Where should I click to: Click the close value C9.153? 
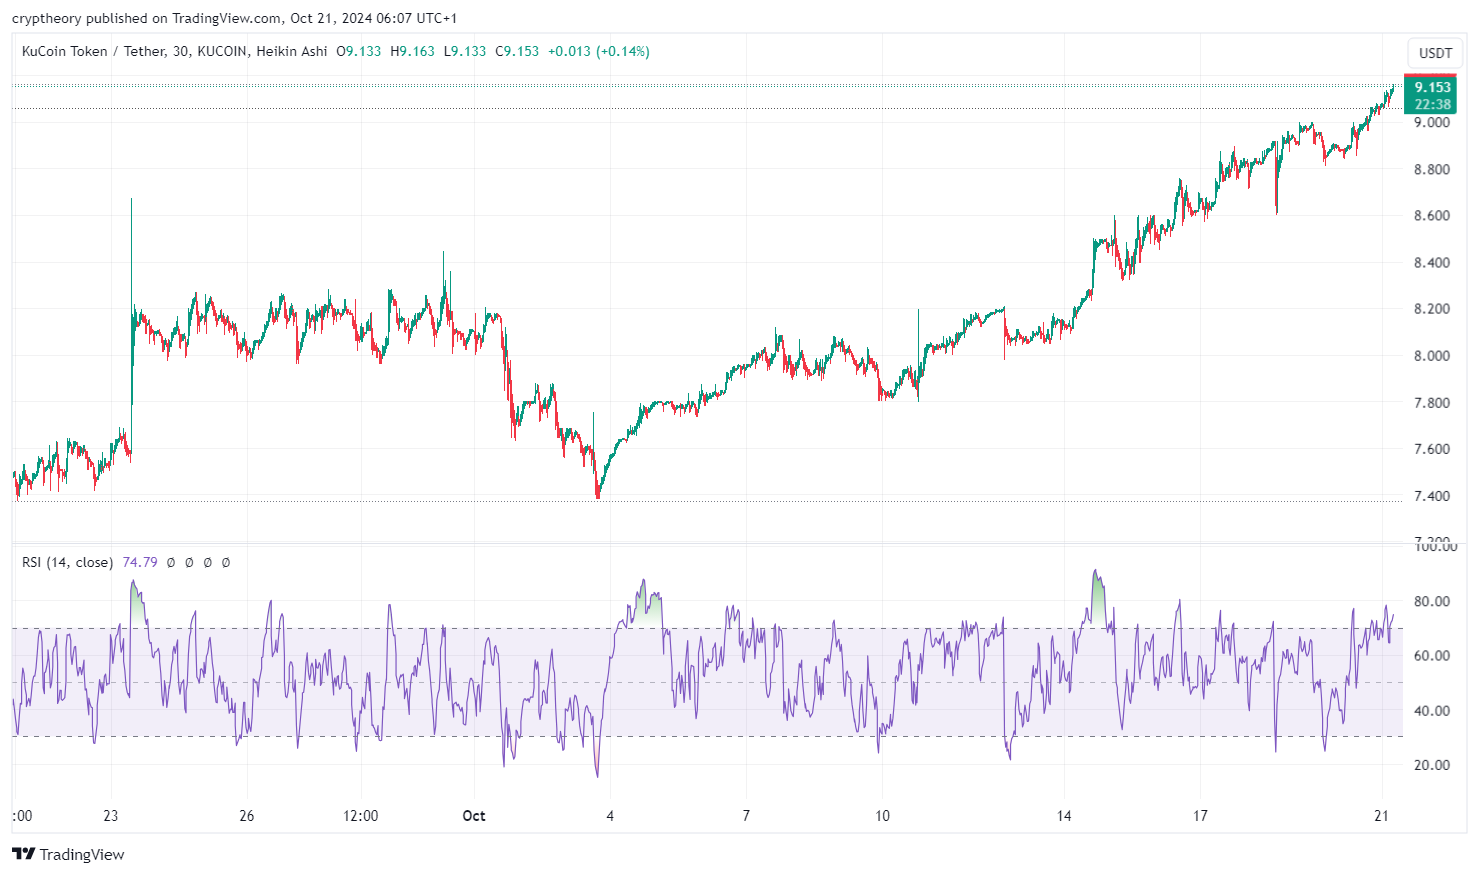coord(517,51)
